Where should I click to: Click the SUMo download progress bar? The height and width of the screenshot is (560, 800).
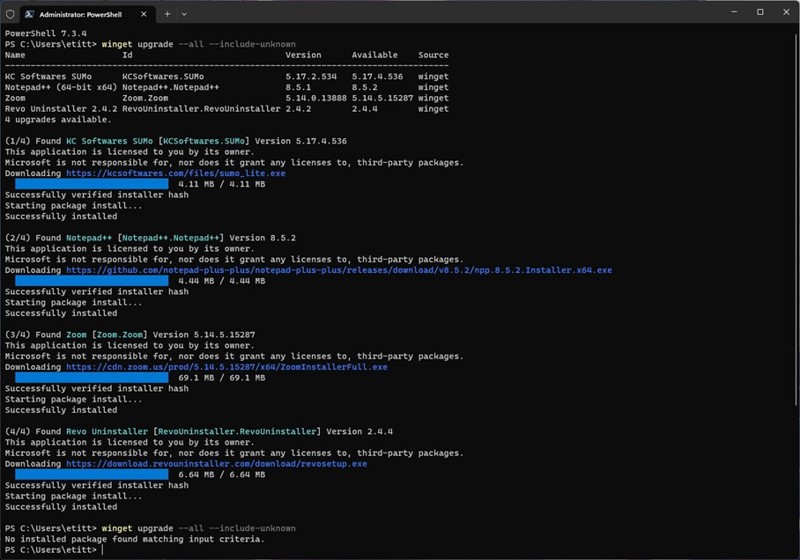[92, 184]
